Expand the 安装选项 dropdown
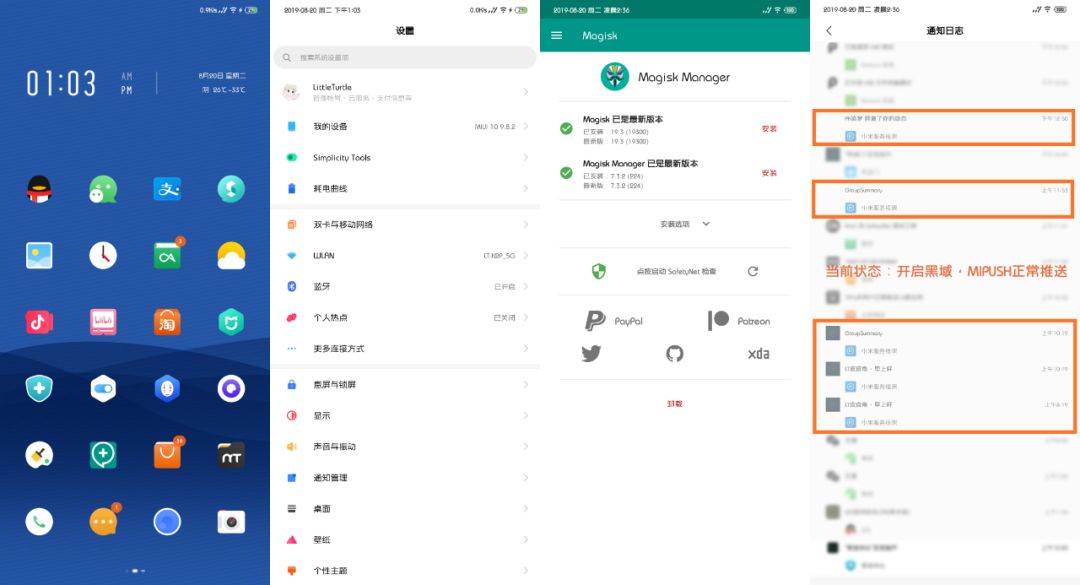Image resolution: width=1080 pixels, height=585 pixels. (x=685, y=224)
